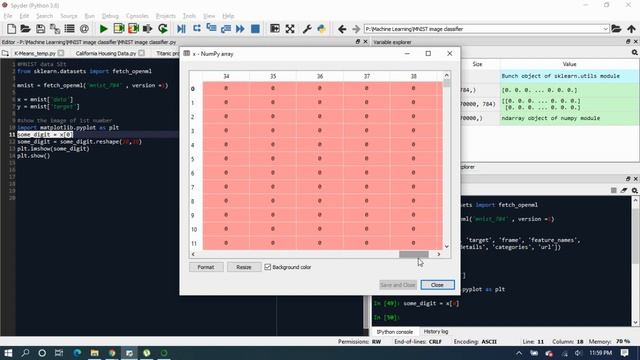Screen dimensions: 640x360
Task: Go back with the left arrow
Action: pyautogui.click(x=342, y=29)
